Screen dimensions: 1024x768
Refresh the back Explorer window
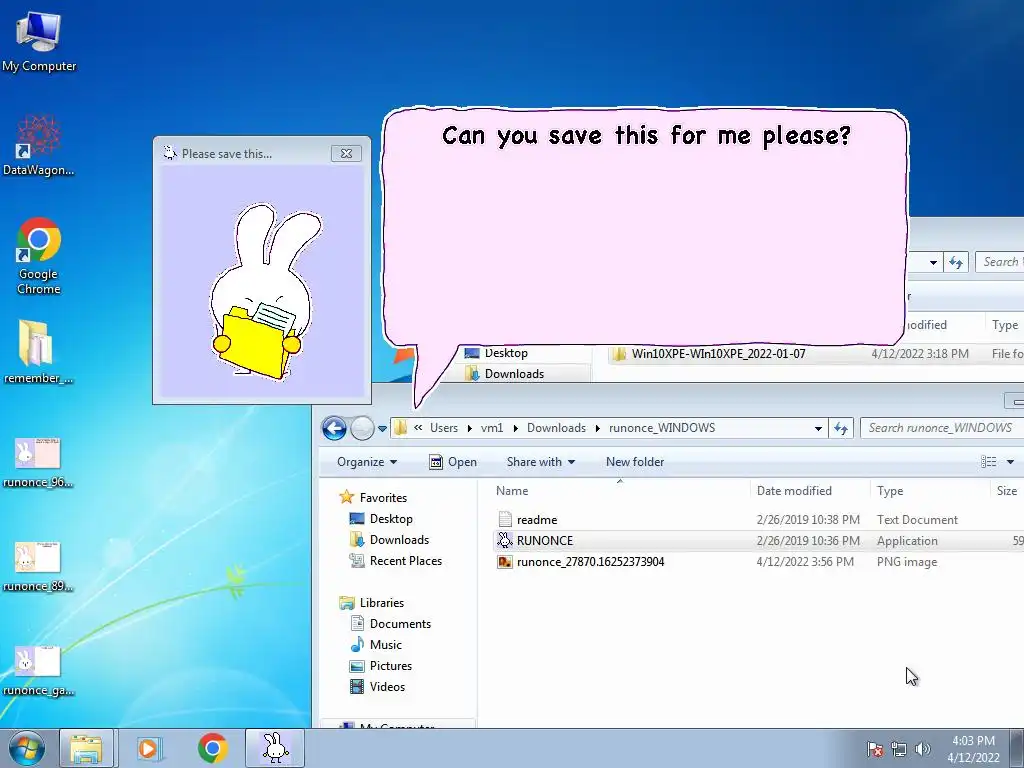[x=956, y=262]
